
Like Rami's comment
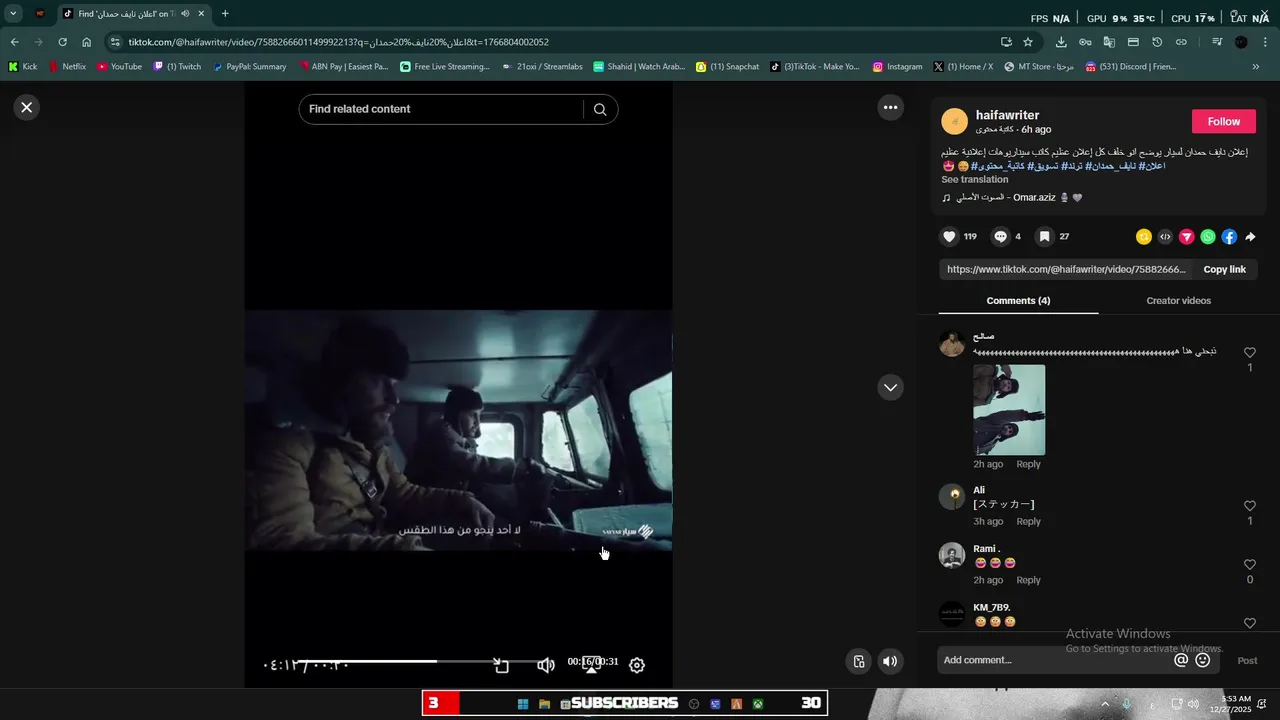click(x=1249, y=565)
